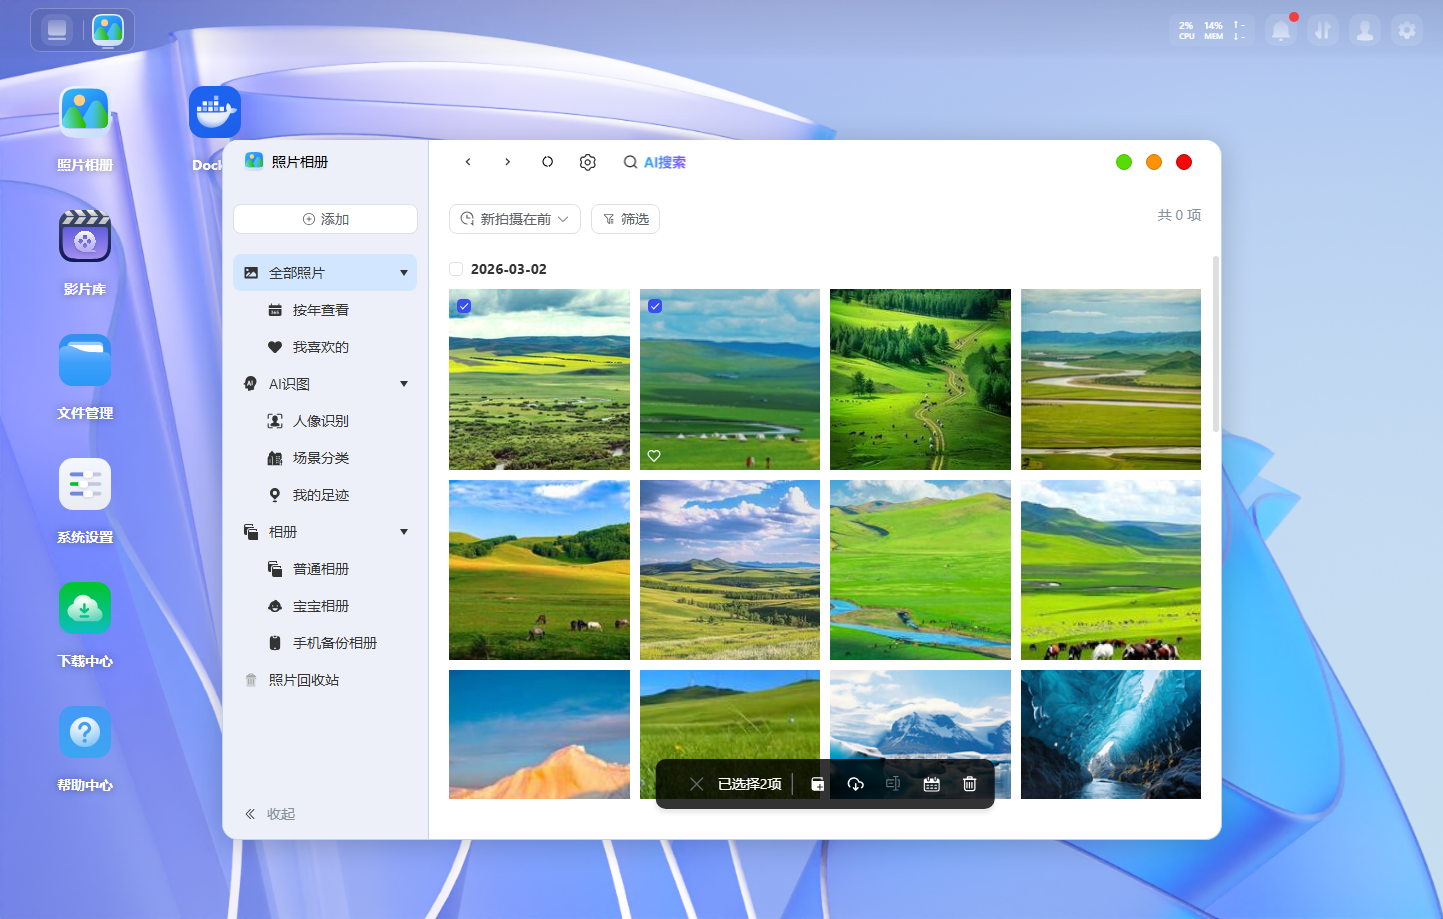Open the 影片库 desktop icon
1443x919 pixels.
(85, 236)
